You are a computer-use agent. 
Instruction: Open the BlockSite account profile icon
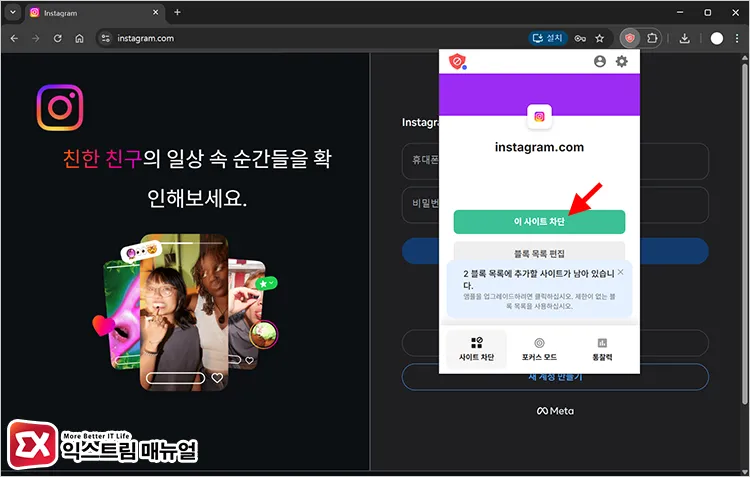click(x=599, y=61)
